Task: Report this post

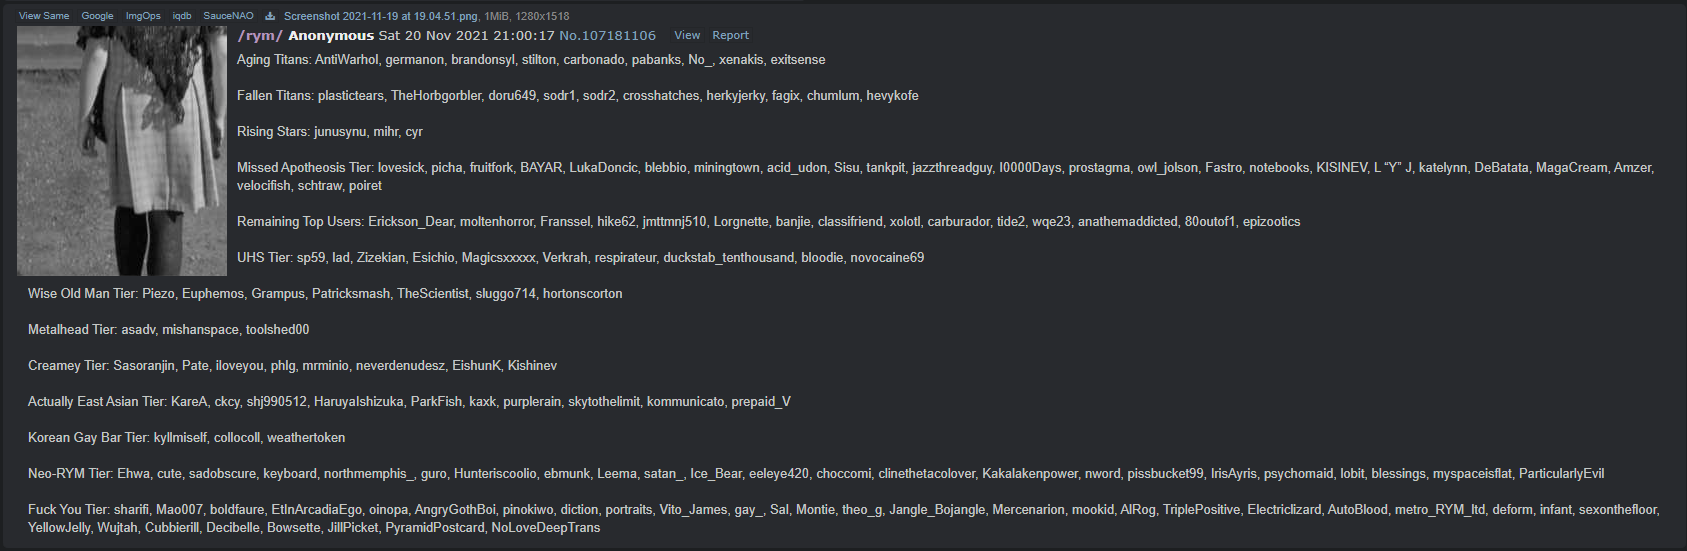Action: pos(730,35)
